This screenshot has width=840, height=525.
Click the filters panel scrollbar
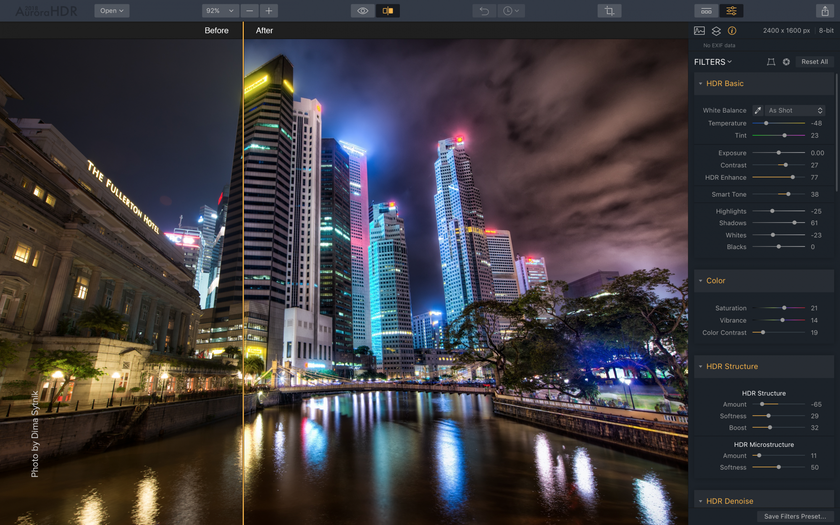pyautogui.click(x=836, y=131)
